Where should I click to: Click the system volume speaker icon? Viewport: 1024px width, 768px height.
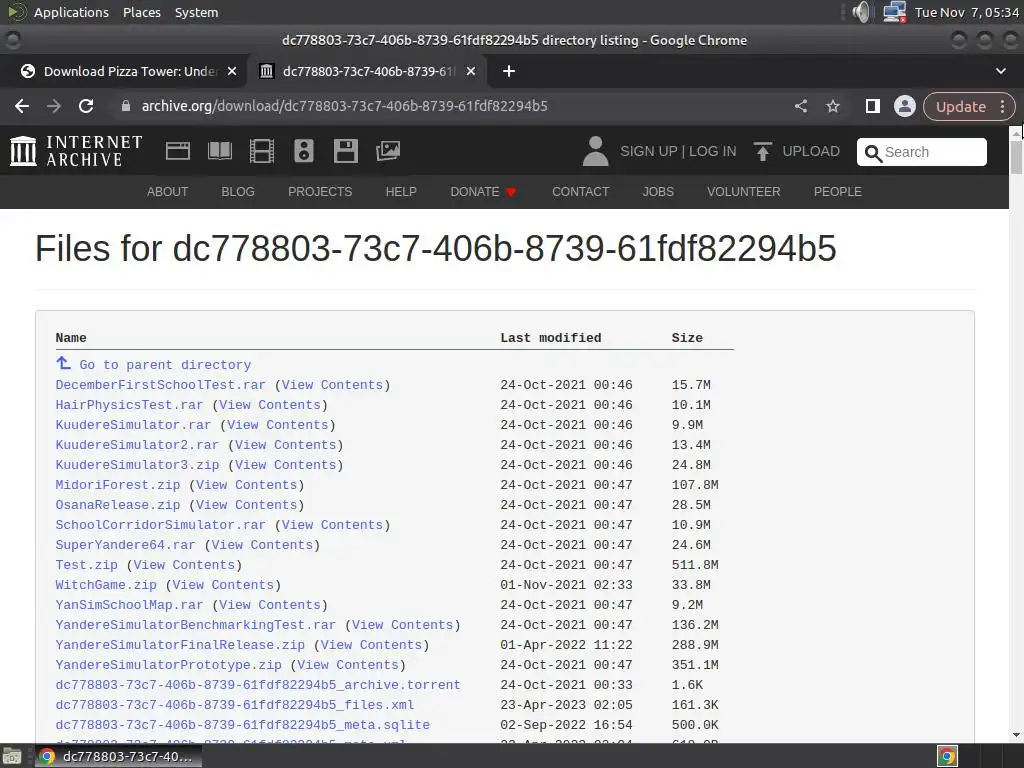click(862, 12)
